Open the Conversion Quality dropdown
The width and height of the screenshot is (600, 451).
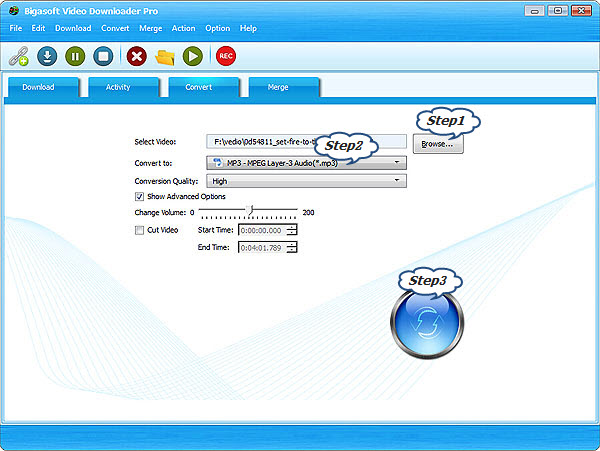306,181
